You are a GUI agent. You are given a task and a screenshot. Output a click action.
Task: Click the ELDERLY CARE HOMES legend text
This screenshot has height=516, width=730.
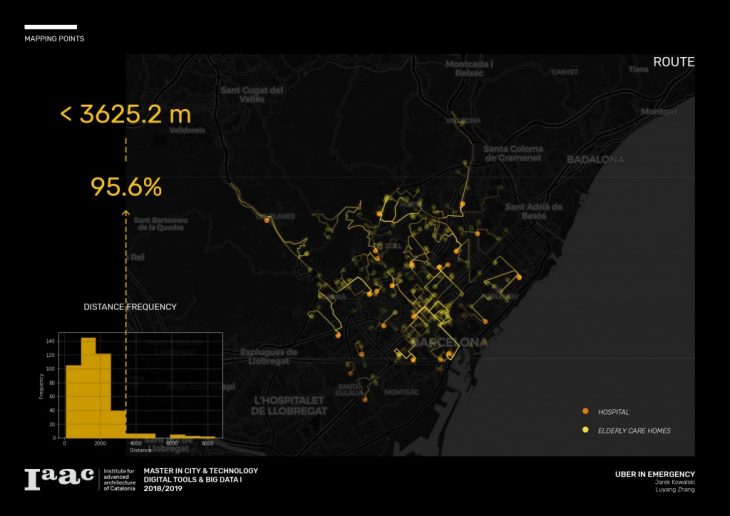[634, 431]
